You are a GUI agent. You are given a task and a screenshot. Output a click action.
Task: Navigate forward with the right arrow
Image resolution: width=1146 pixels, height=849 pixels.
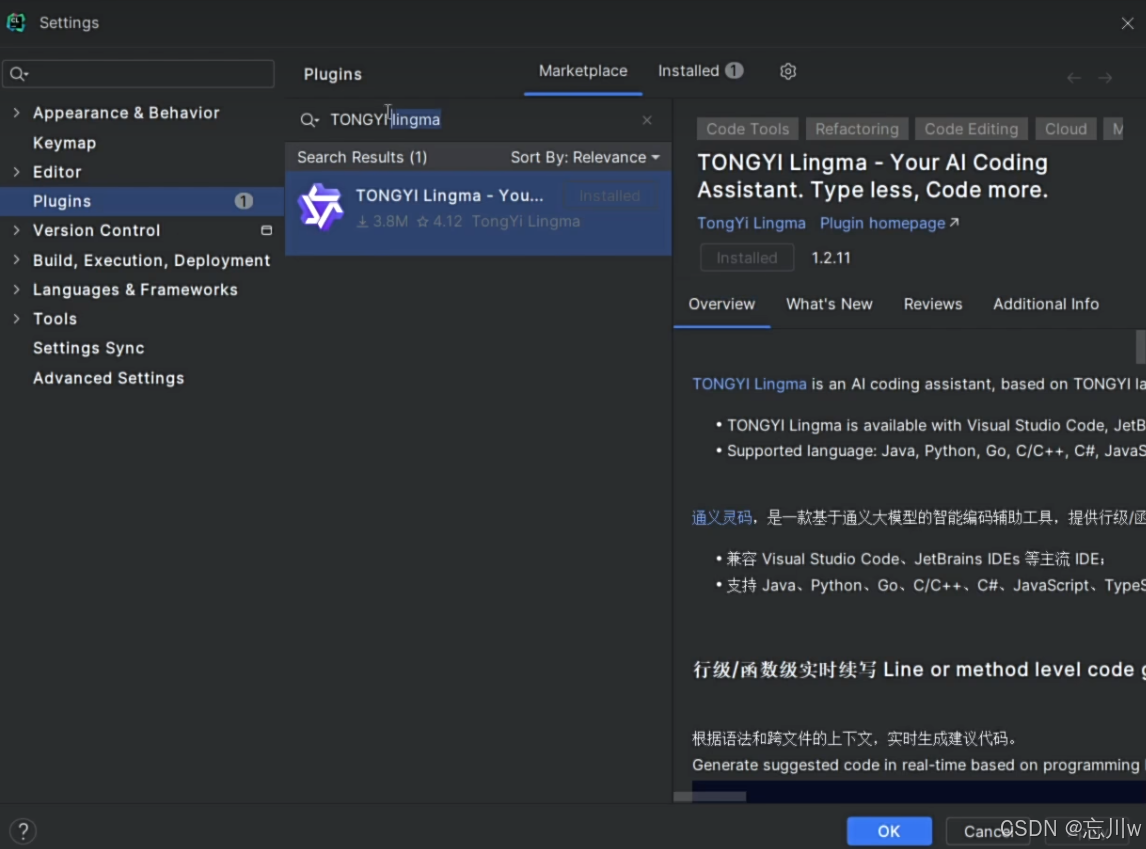pyautogui.click(x=1105, y=78)
